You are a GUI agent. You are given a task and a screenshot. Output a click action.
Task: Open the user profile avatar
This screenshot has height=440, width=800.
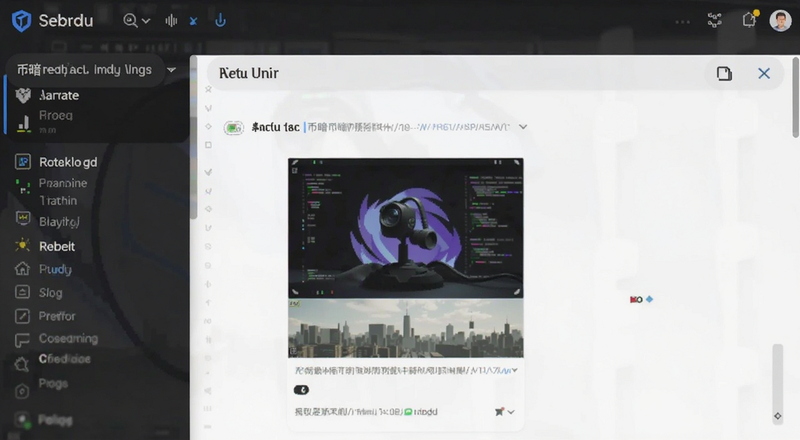(780, 21)
